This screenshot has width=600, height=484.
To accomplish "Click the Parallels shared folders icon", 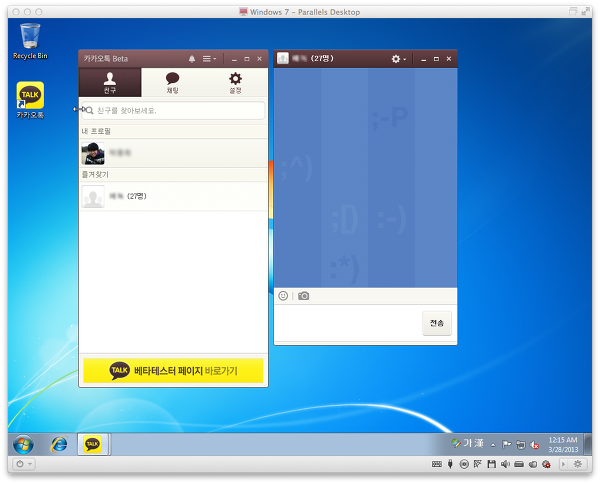I will (x=533, y=464).
